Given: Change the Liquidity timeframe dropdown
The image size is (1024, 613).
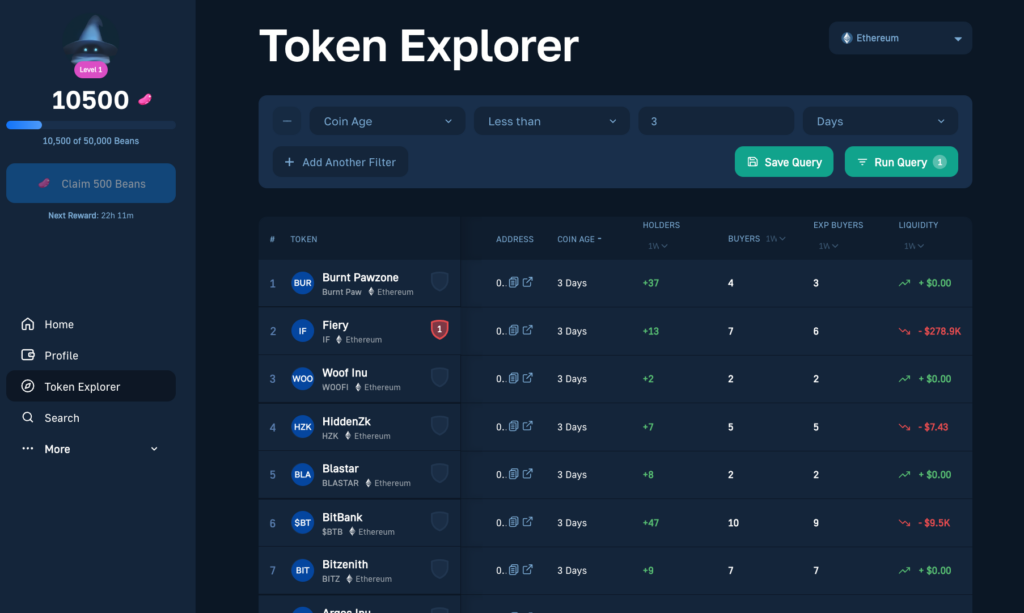Looking at the screenshot, I should (x=914, y=246).
